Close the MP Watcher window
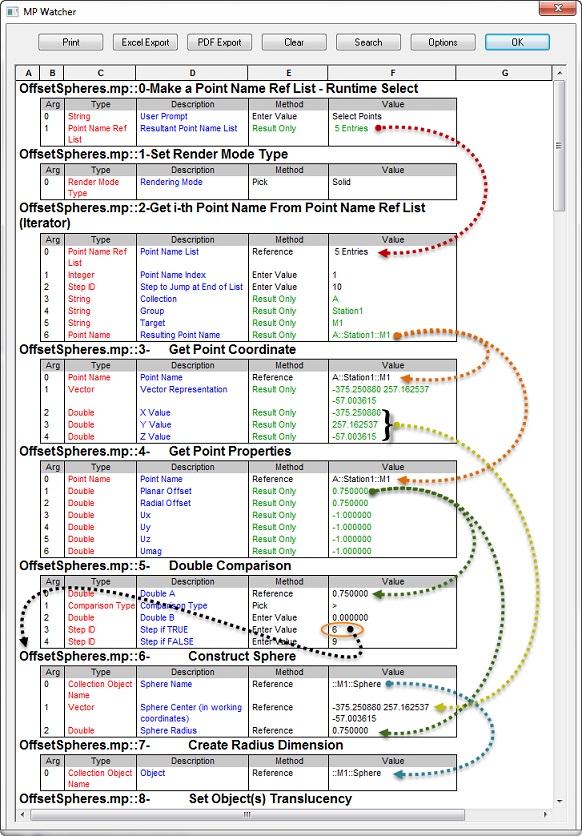Image resolution: width=582 pixels, height=836 pixels. [x=557, y=8]
